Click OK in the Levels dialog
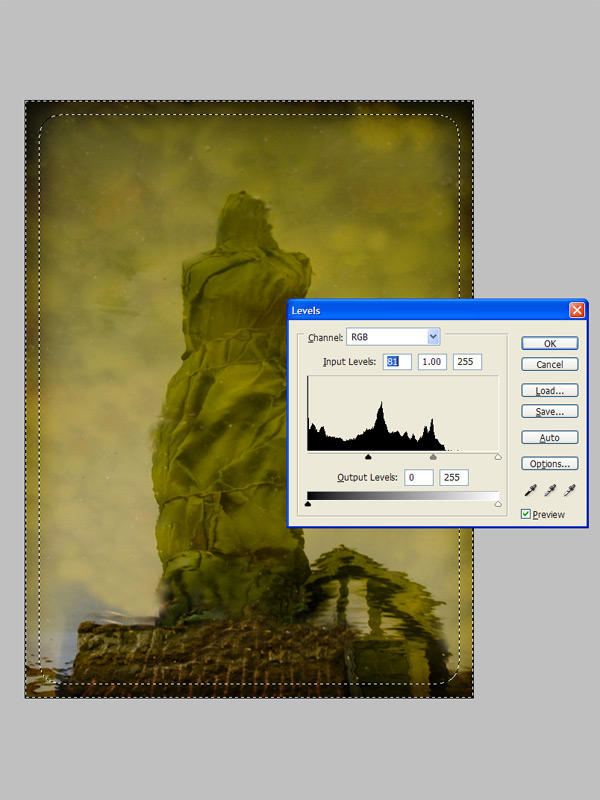 click(x=549, y=343)
